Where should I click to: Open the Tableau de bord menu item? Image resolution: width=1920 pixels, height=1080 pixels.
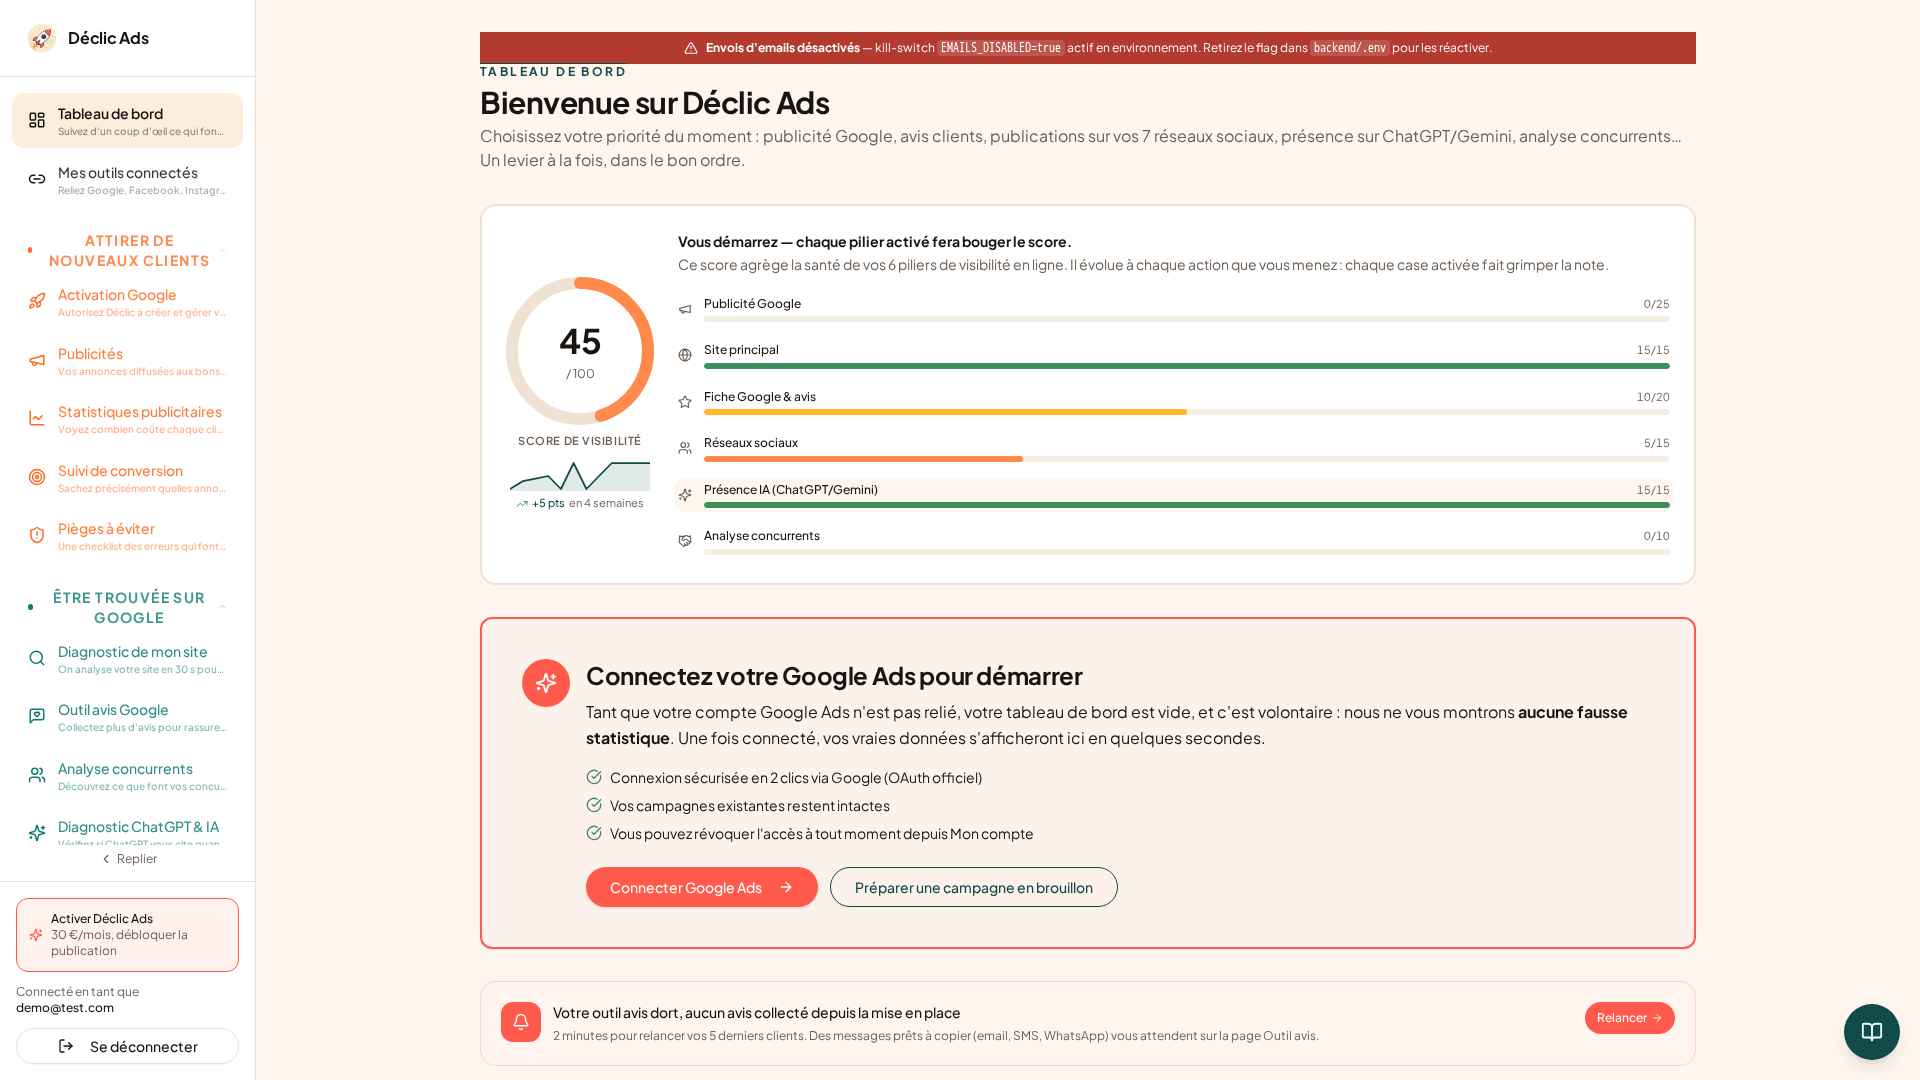point(127,120)
